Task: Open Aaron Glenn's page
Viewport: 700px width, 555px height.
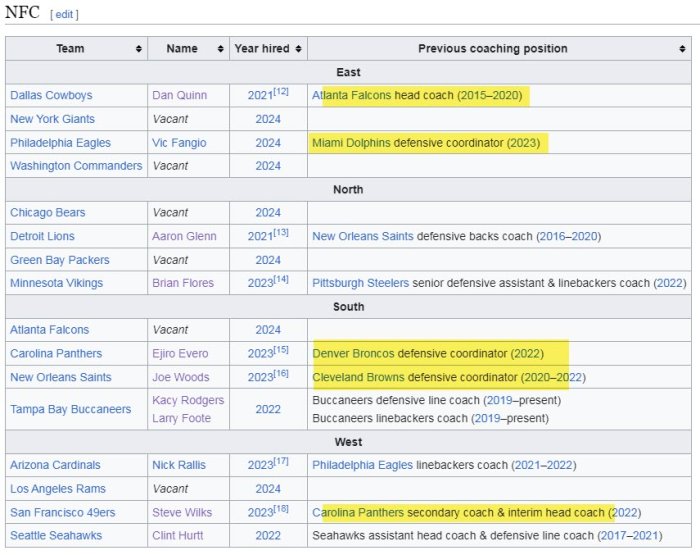Action: tap(184, 236)
